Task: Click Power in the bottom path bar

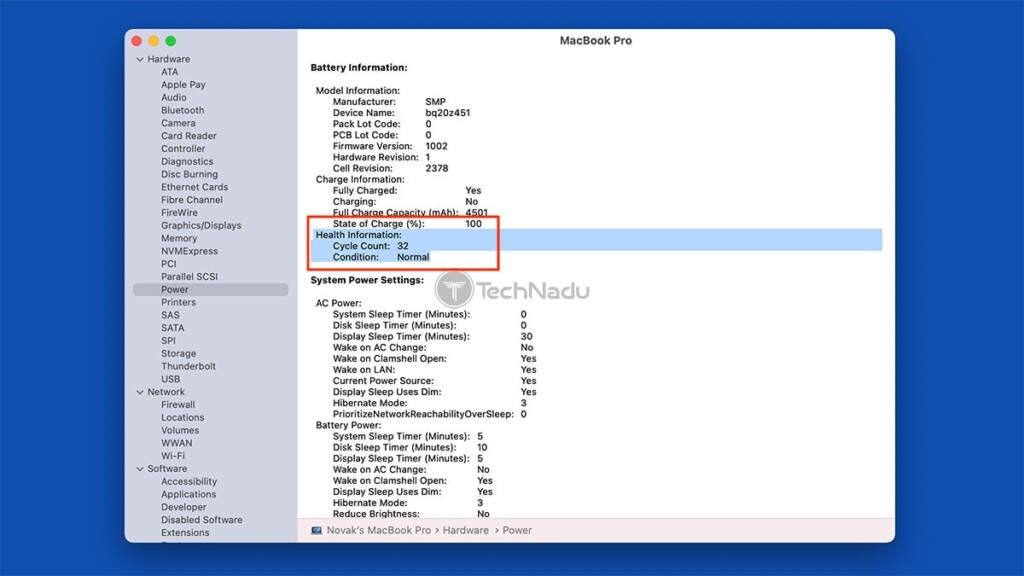Action: pos(517,530)
